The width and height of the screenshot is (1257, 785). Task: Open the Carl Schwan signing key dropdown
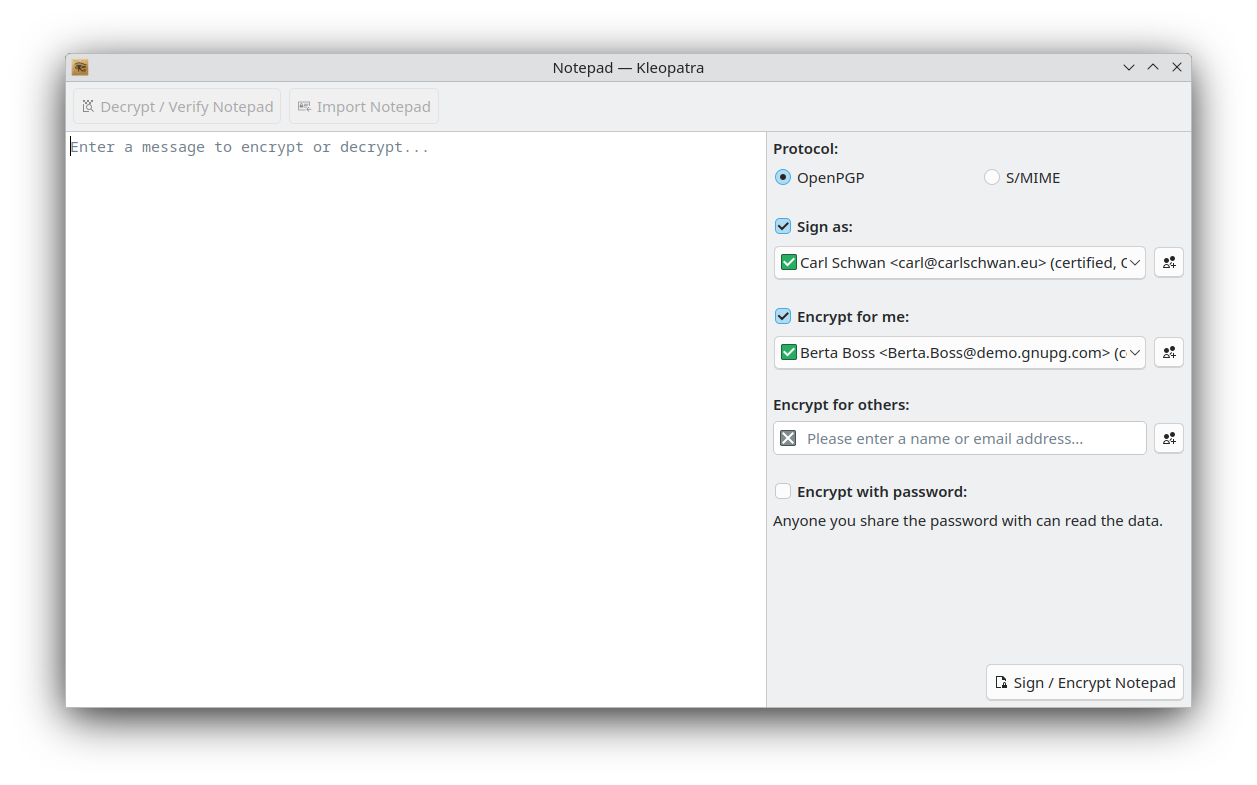[x=960, y=263]
